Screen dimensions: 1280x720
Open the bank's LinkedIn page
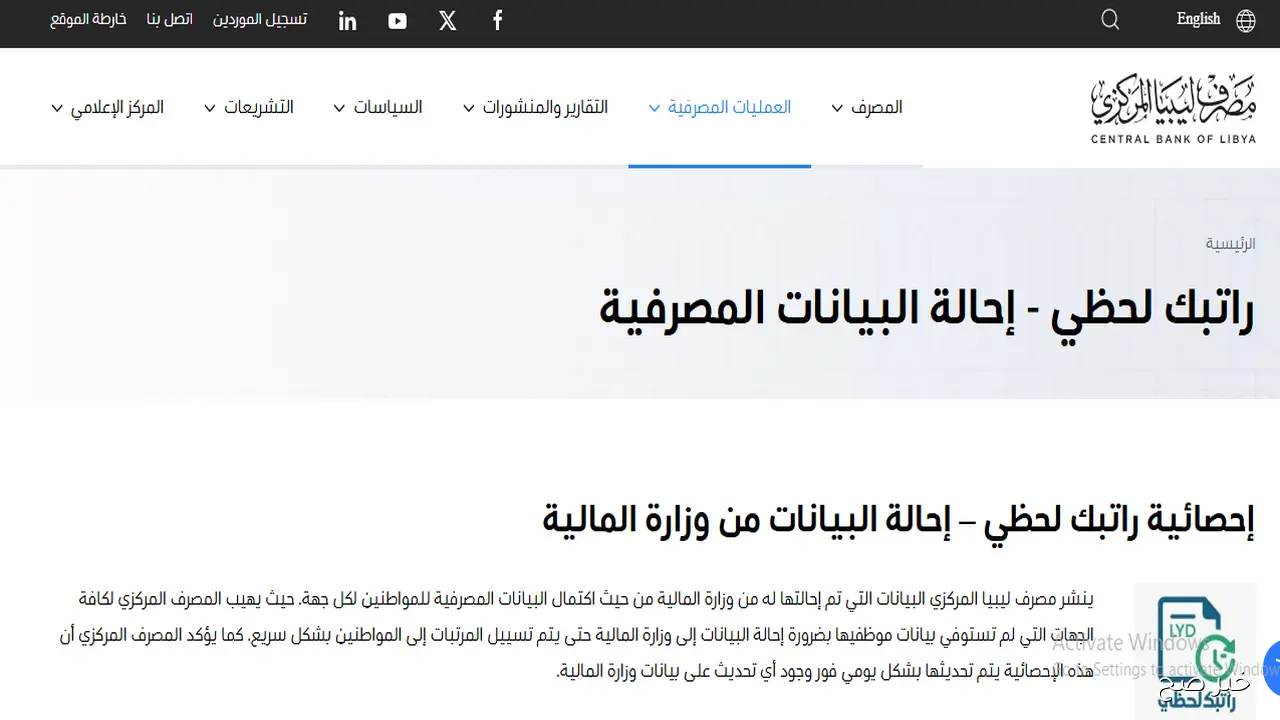point(347,20)
